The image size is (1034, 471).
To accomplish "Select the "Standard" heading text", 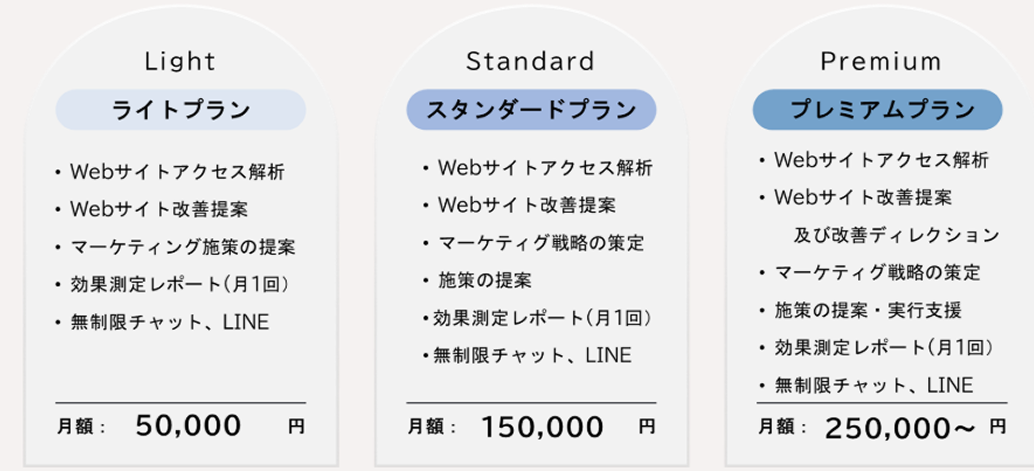I will pyautogui.click(x=531, y=61).
